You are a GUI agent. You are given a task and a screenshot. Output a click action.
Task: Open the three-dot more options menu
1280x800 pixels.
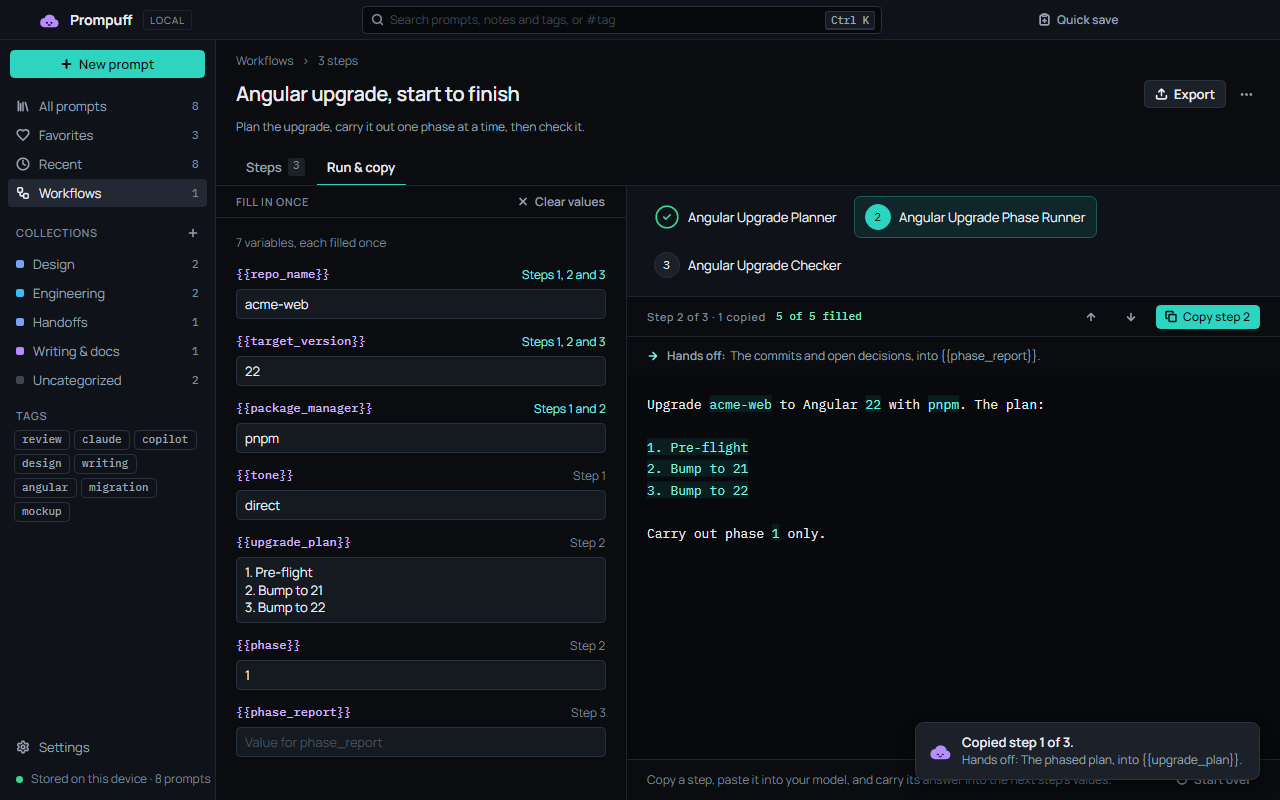[1246, 94]
